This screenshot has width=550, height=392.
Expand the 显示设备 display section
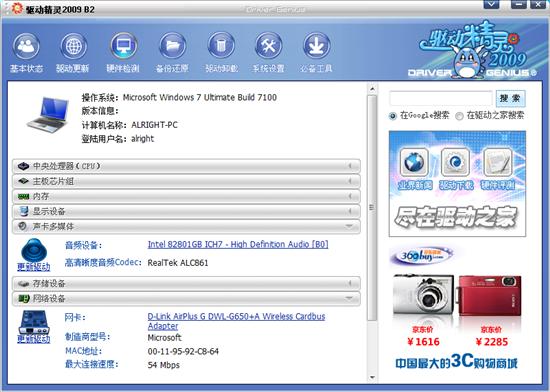[x=186, y=211]
